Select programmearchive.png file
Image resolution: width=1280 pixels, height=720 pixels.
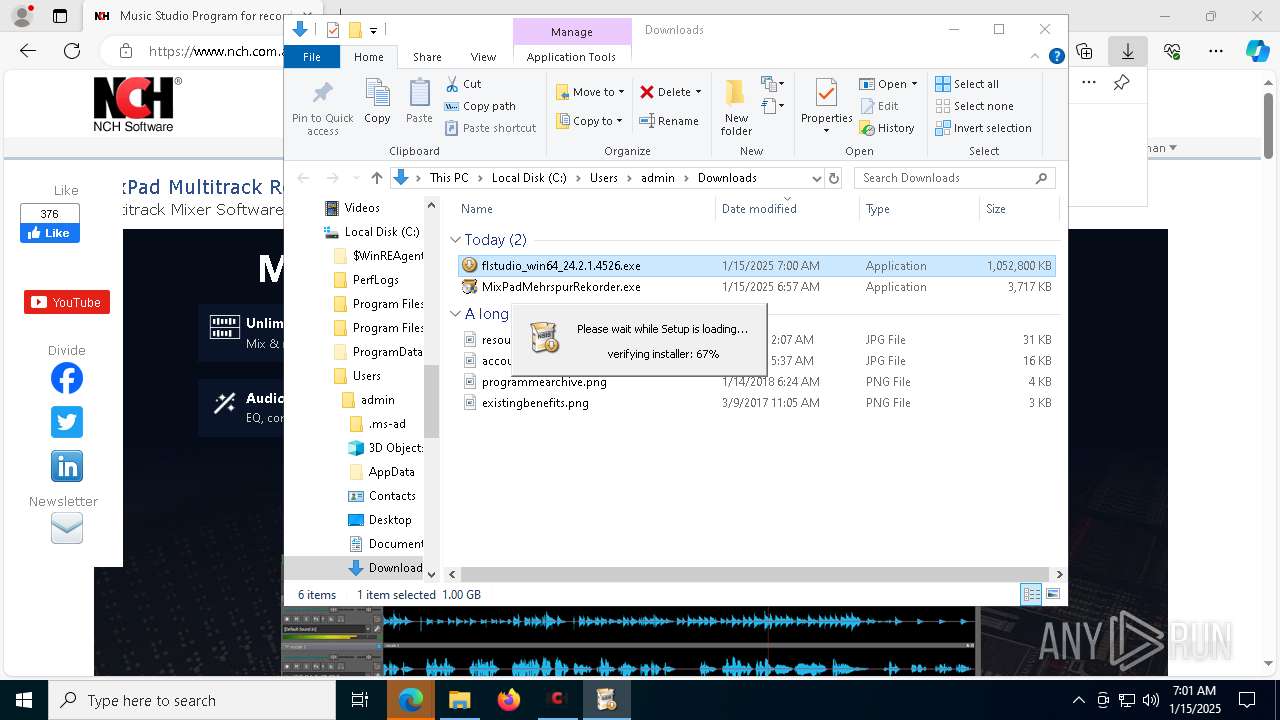click(544, 382)
